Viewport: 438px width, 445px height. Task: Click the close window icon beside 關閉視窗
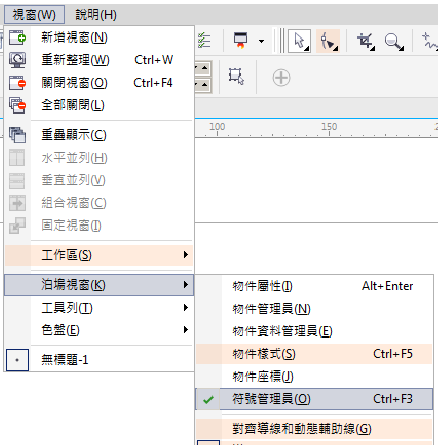pos(17,83)
